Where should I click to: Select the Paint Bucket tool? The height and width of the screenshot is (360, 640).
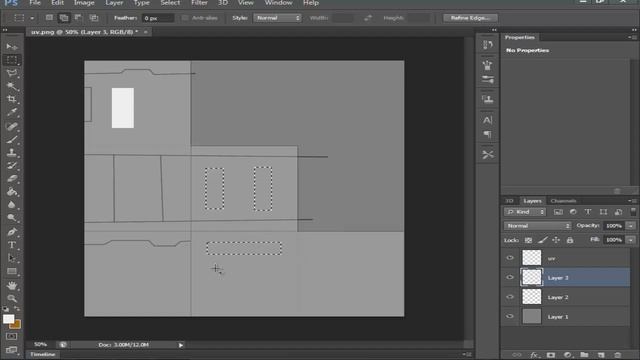(x=11, y=192)
